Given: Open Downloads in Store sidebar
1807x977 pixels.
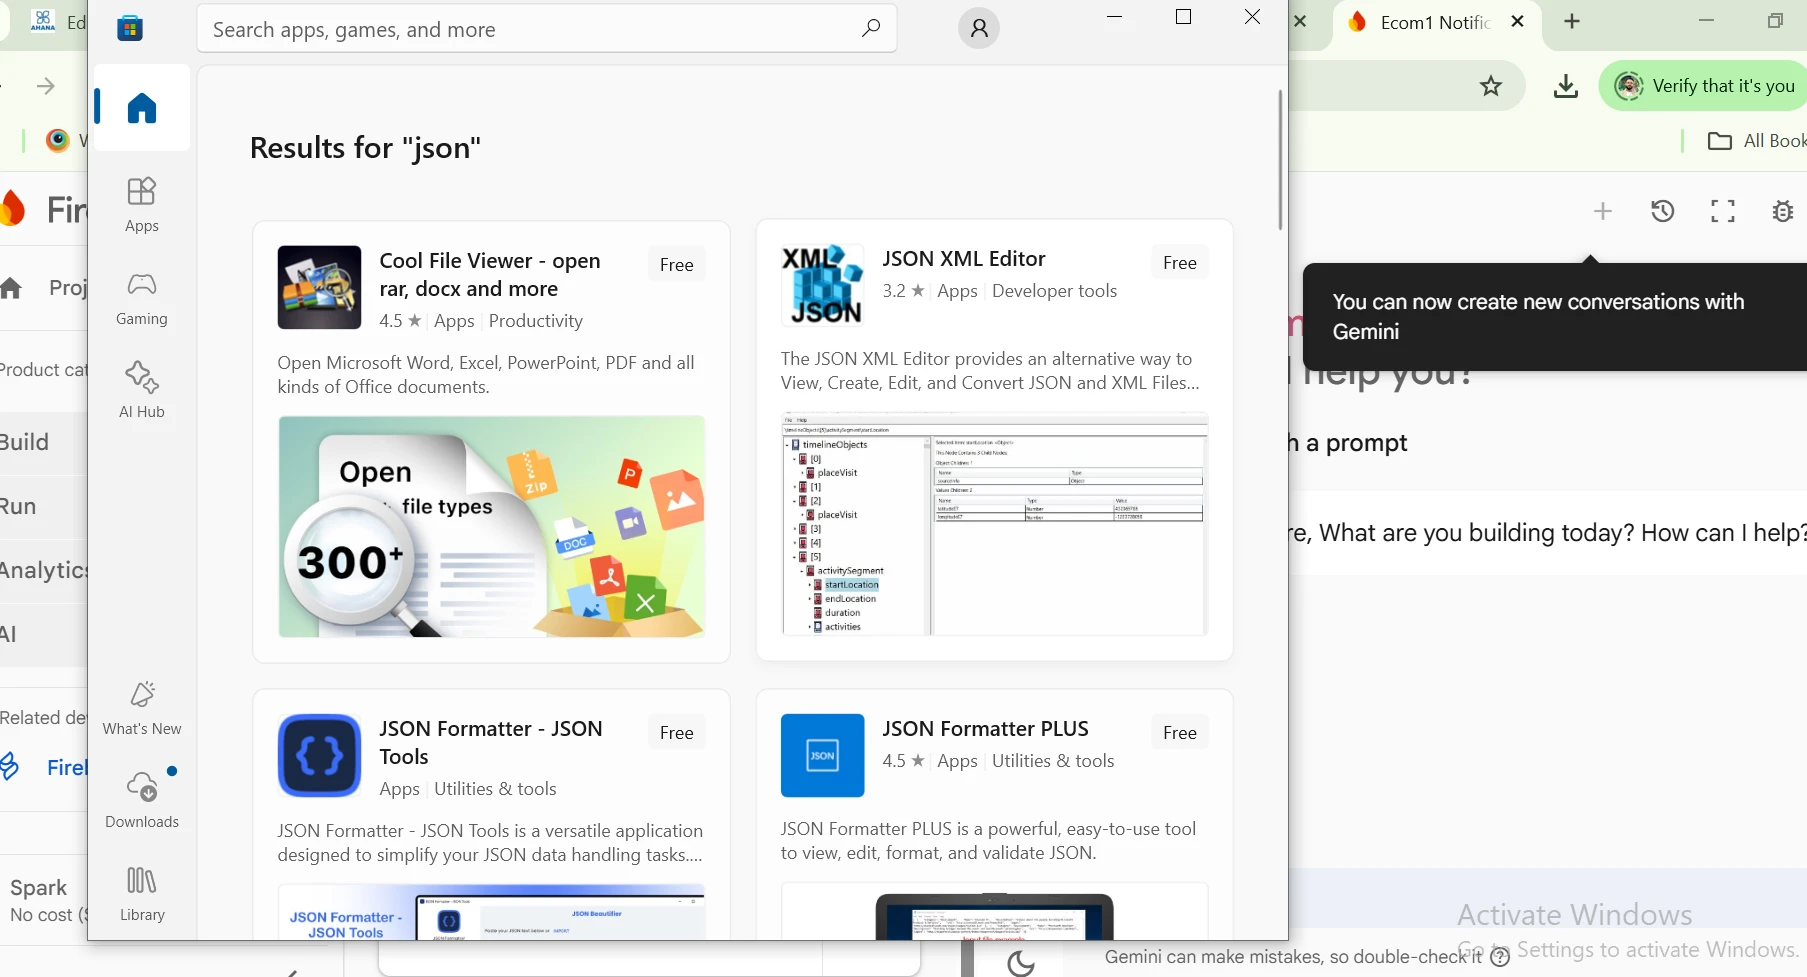Looking at the screenshot, I should 142,801.
